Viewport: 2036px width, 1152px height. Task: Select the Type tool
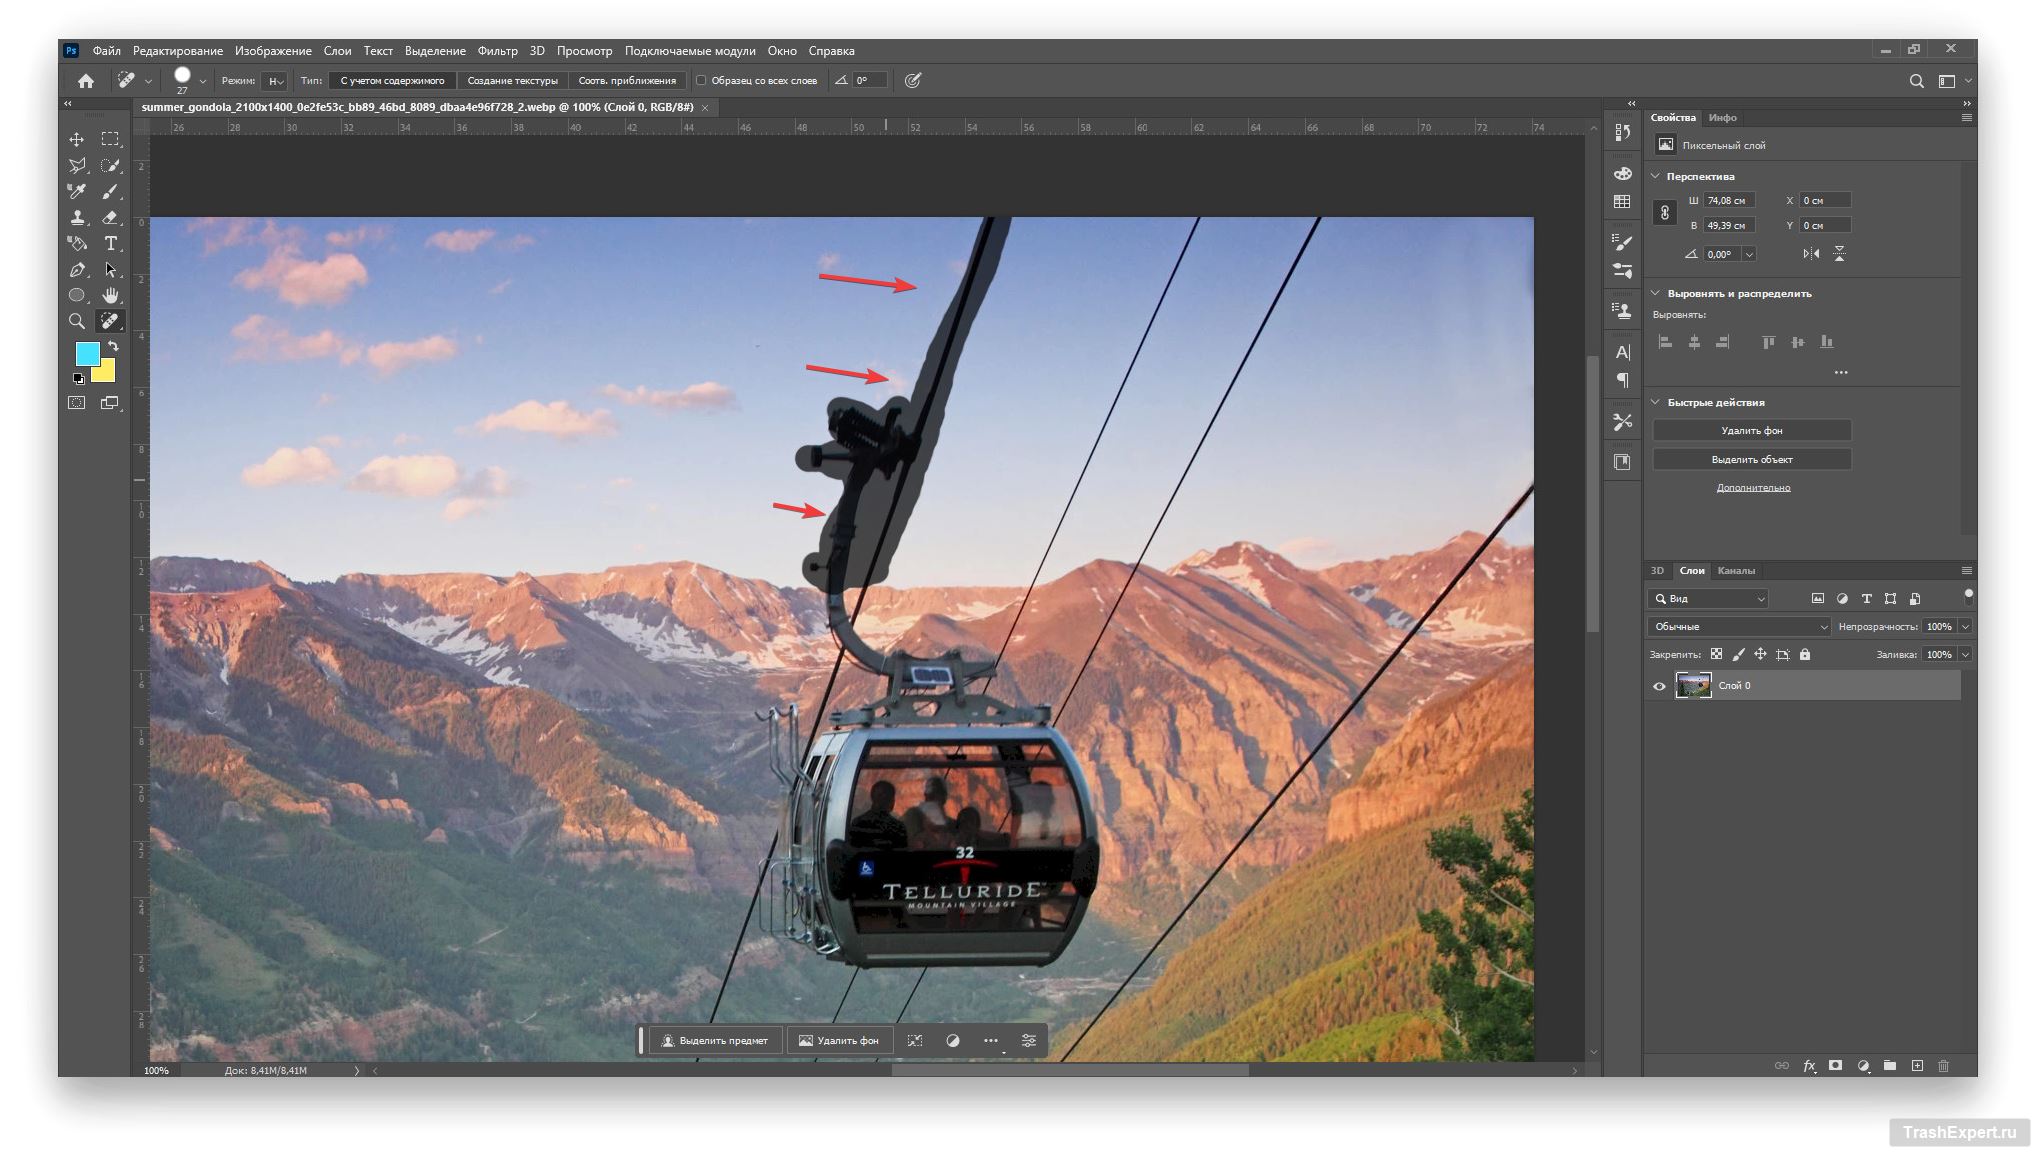(x=110, y=243)
